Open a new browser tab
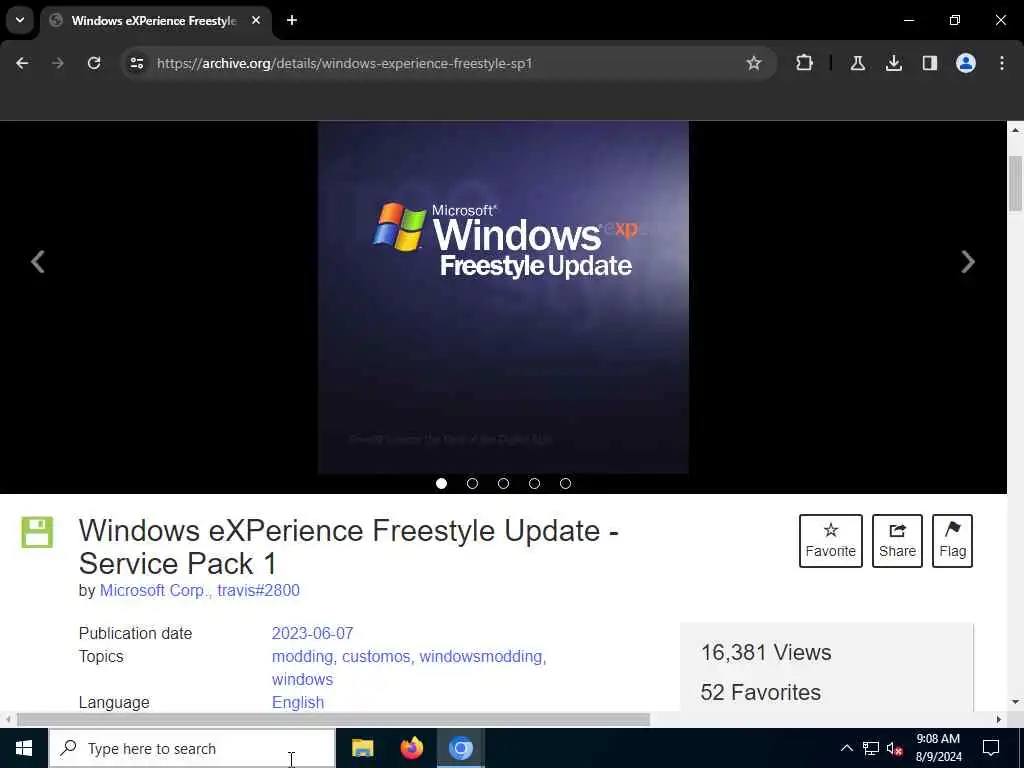 pyautogui.click(x=292, y=21)
